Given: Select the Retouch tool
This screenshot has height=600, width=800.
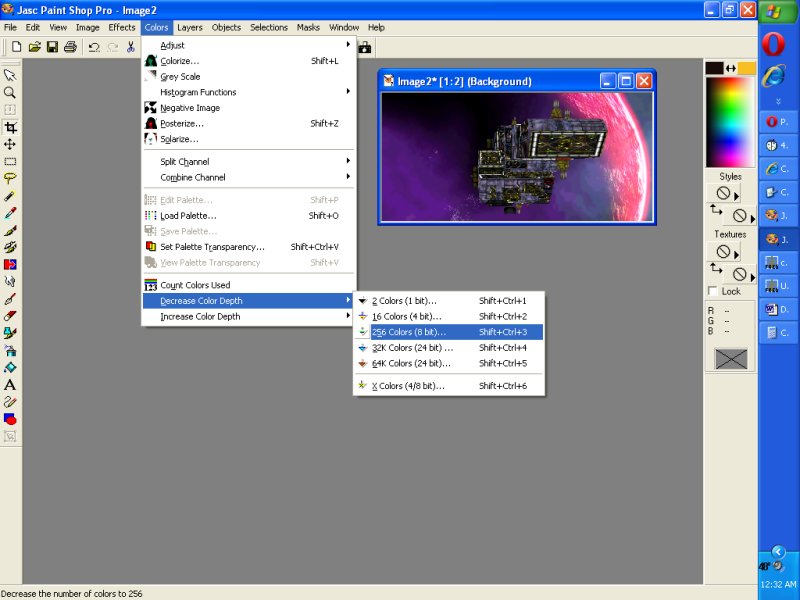Looking at the screenshot, I should [x=10, y=282].
